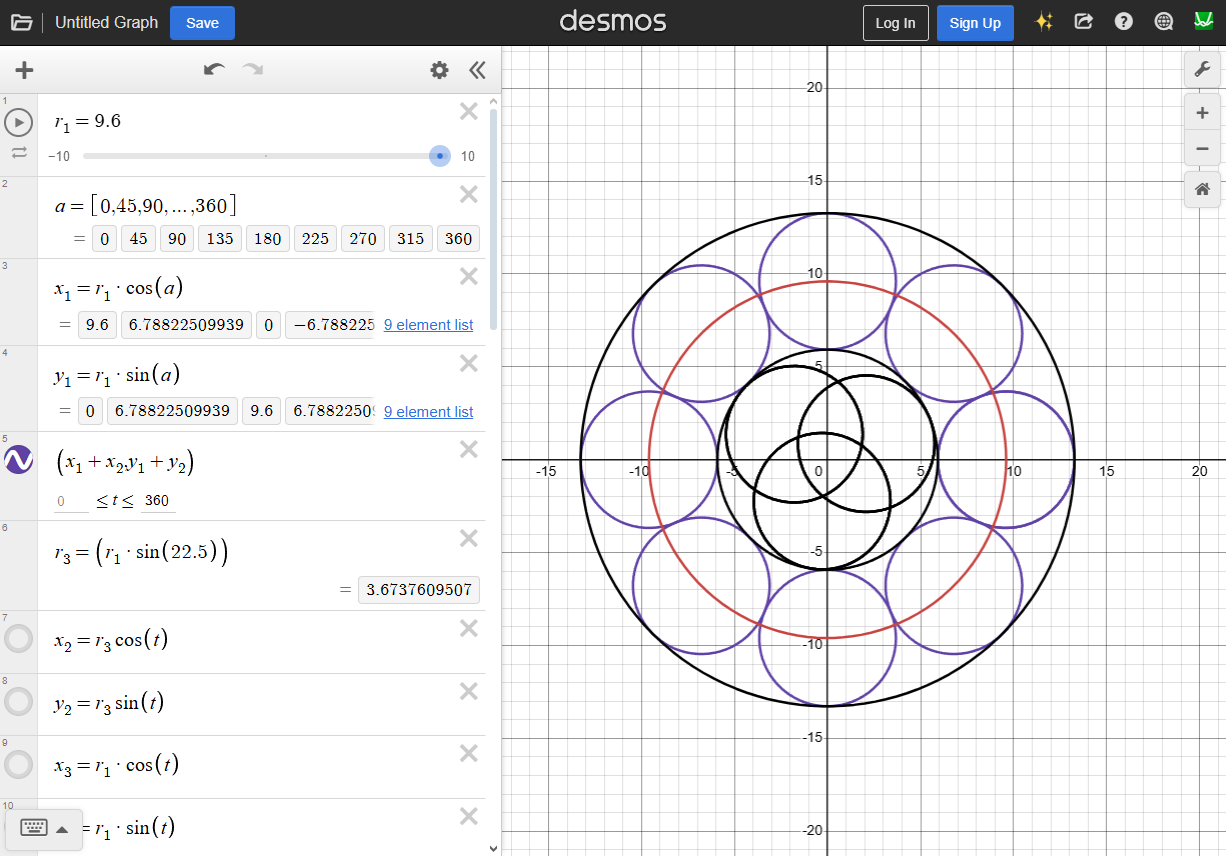The height and width of the screenshot is (856, 1226).
Task: Click the Untitled Graph title
Action: tap(106, 22)
